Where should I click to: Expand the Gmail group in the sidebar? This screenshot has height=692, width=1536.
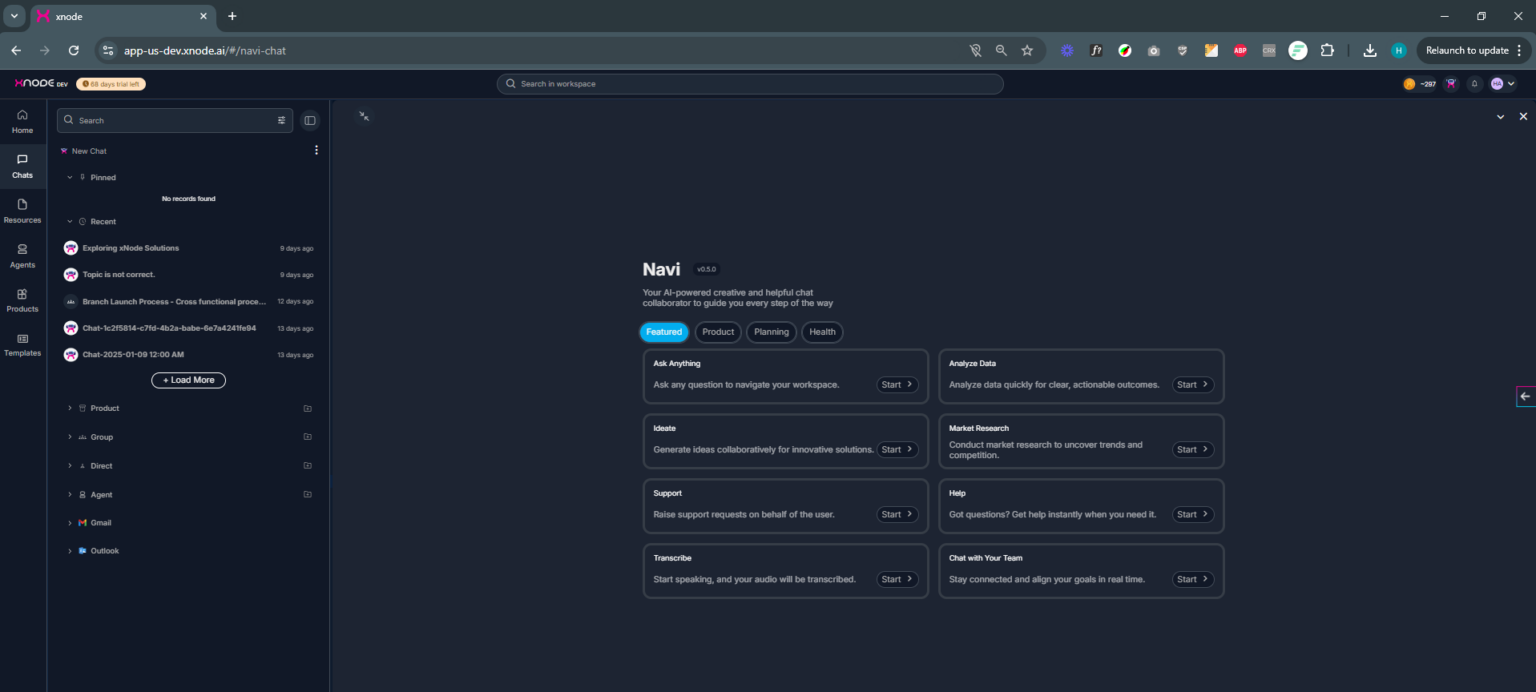click(x=69, y=522)
